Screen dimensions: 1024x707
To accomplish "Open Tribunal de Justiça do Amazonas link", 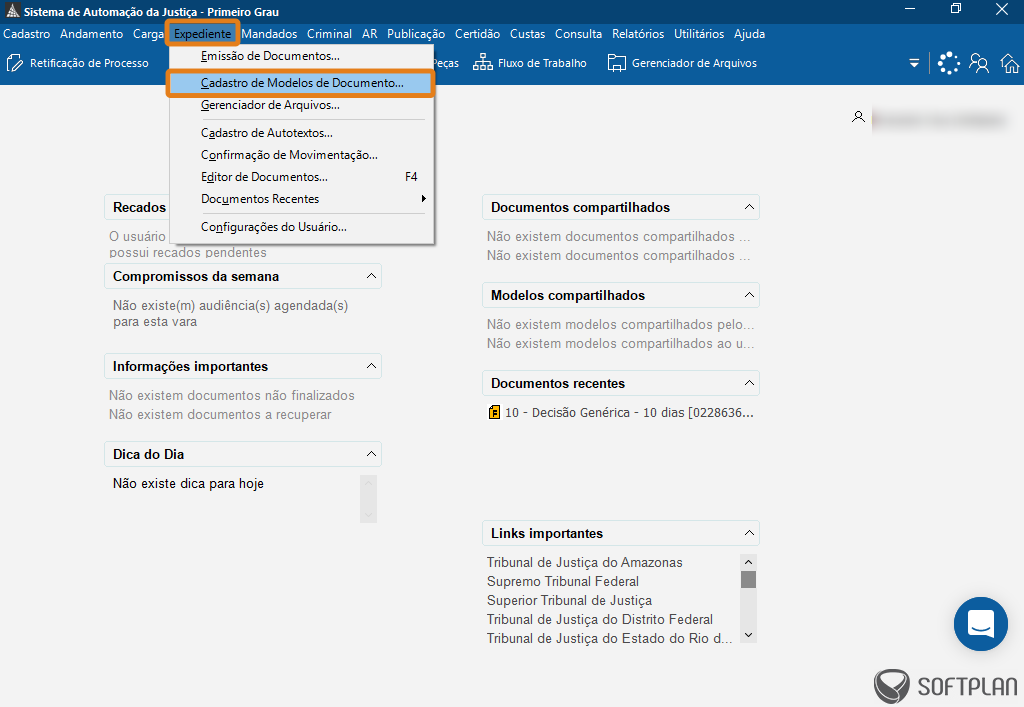I will click(584, 562).
